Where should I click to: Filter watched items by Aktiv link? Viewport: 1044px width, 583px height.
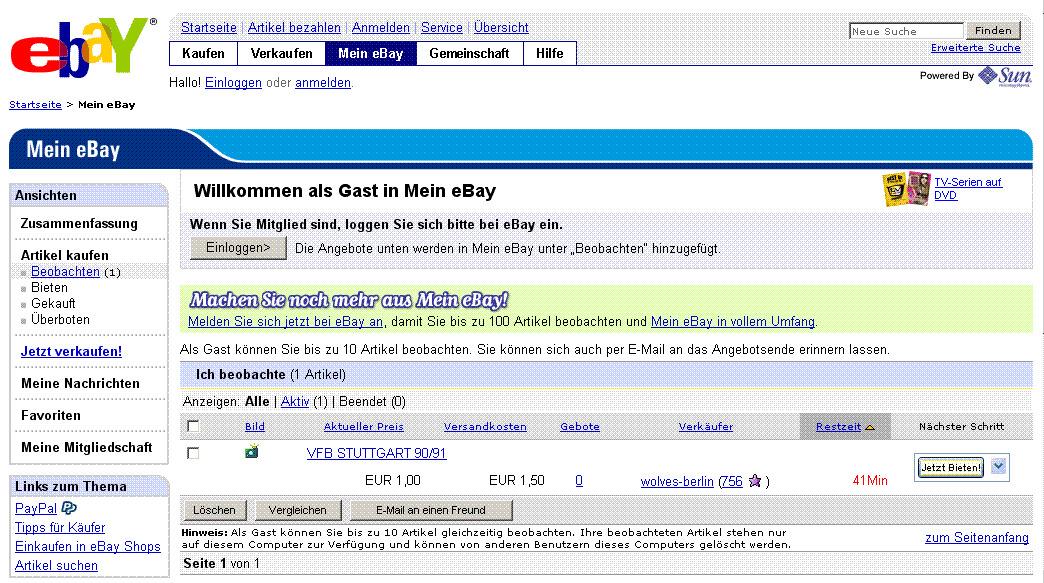(x=295, y=401)
